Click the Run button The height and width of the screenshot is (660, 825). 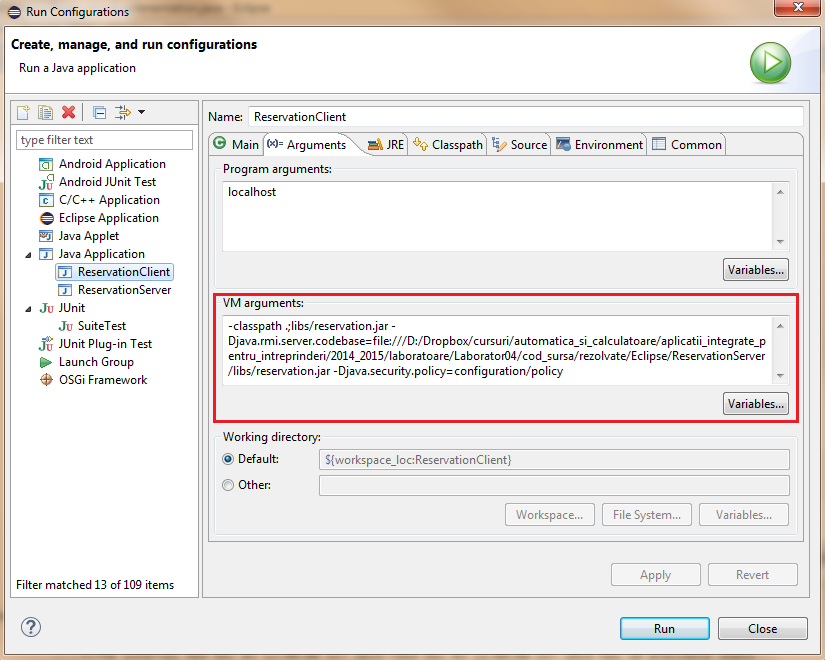click(665, 628)
